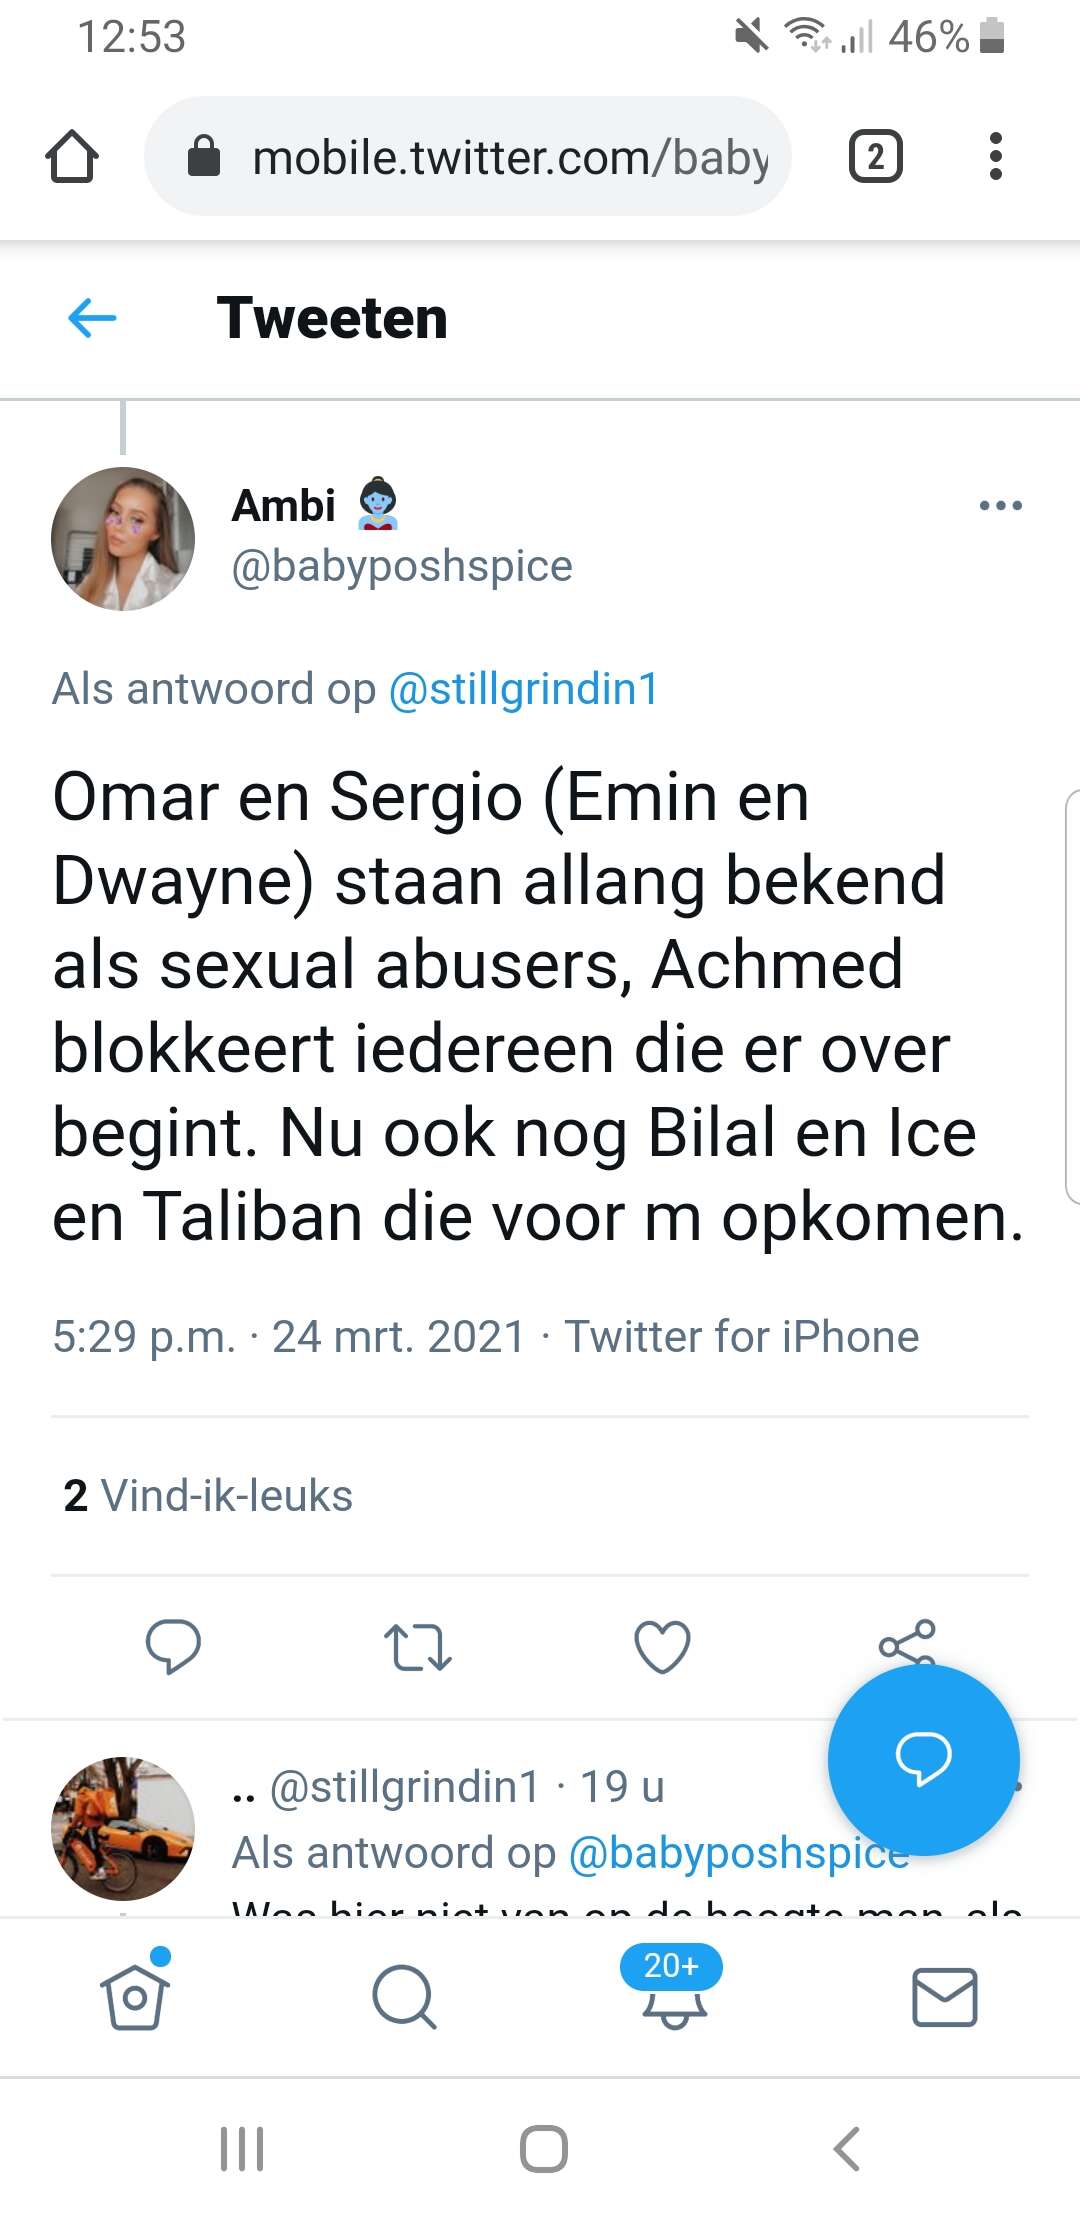The width and height of the screenshot is (1080, 2220).
Task: Open direct messages envelope icon
Action: point(944,1997)
